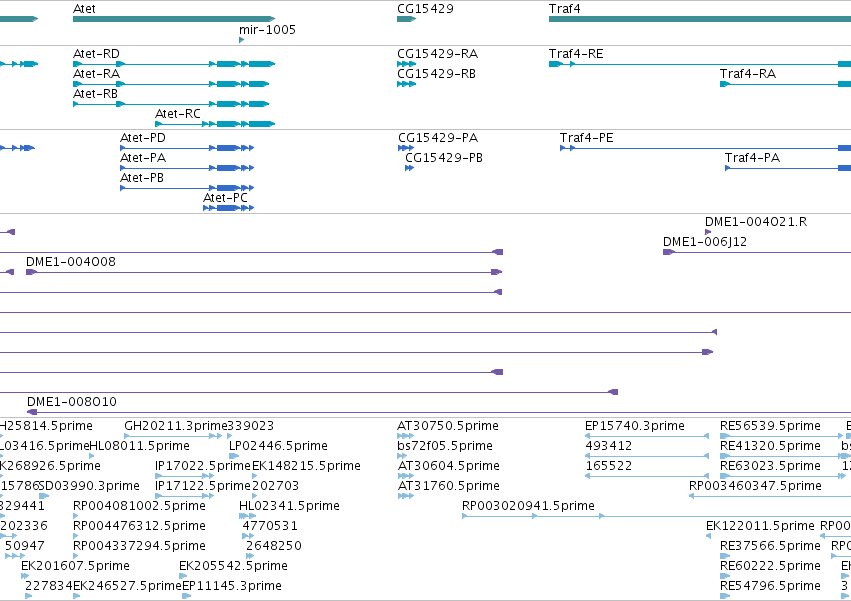Image resolution: width=851 pixels, height=601 pixels.
Task: Select the RP004081002.5prime EST label
Action: pos(139,506)
